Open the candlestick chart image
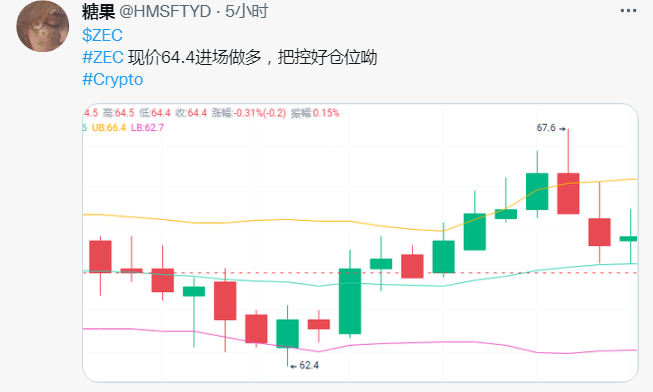Image resolution: width=653 pixels, height=392 pixels. [360, 243]
